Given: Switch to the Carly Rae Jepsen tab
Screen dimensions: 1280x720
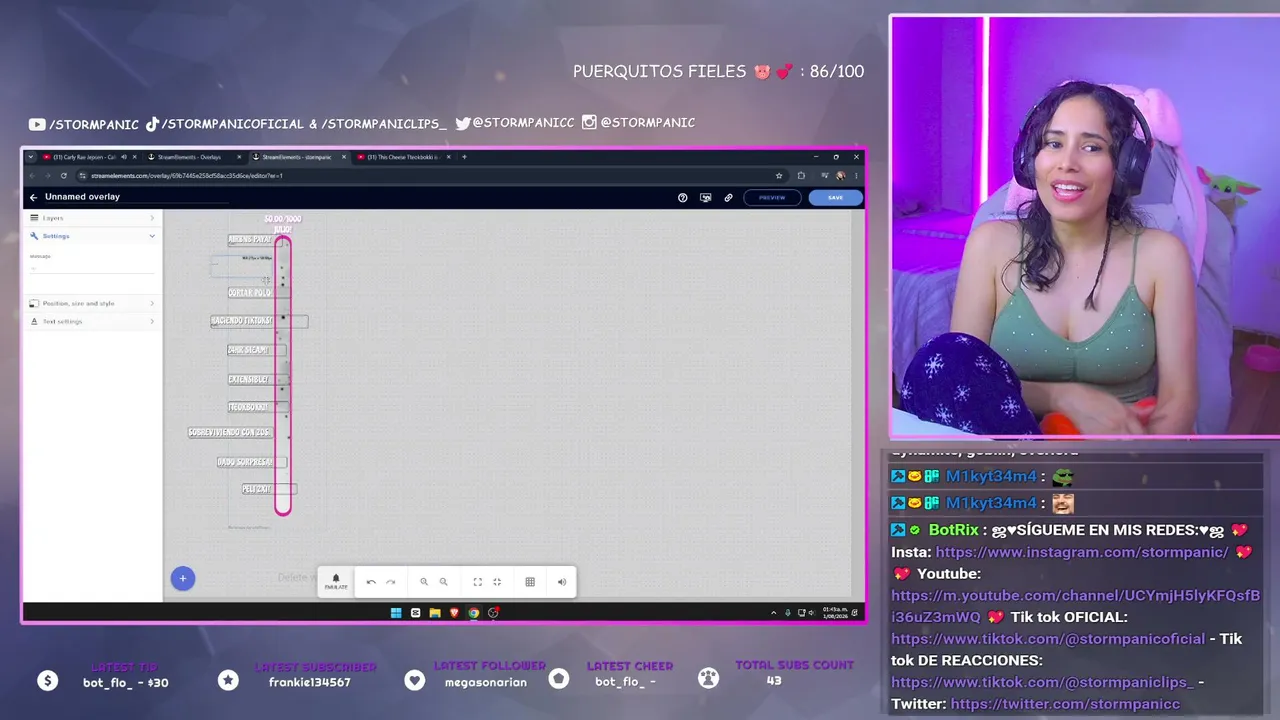Looking at the screenshot, I should [85, 157].
